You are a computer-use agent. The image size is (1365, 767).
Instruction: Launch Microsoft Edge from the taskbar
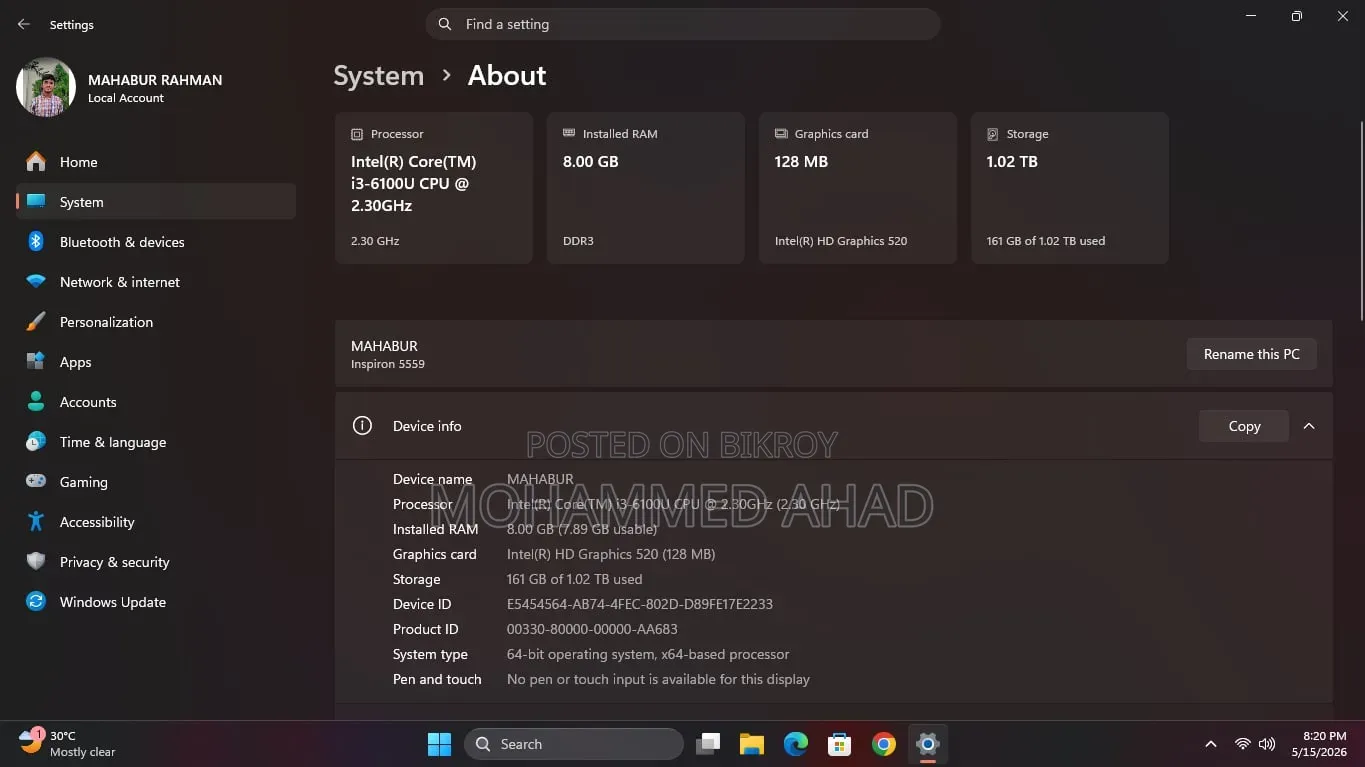[x=796, y=744]
